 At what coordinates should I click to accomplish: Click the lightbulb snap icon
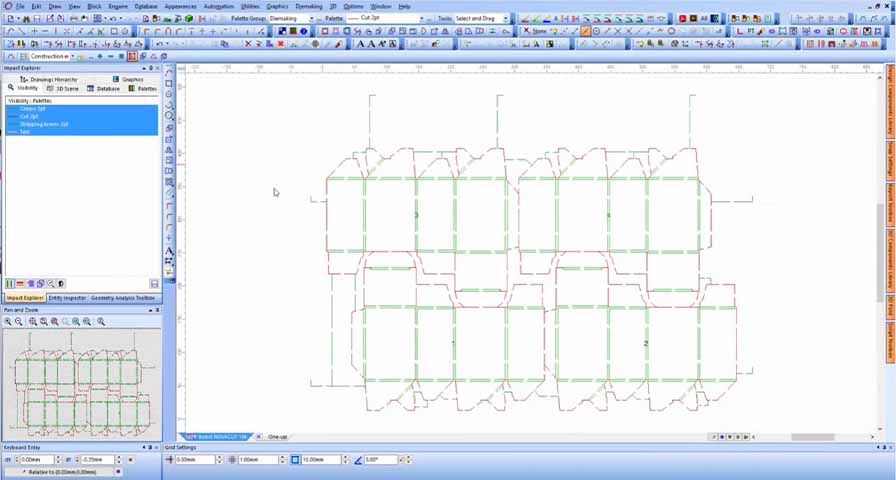553,31
